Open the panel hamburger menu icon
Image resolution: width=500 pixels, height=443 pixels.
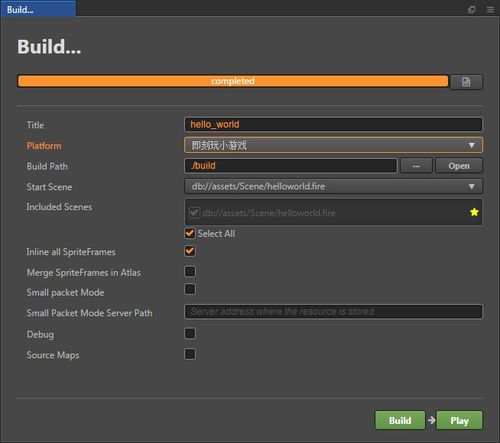tap(490, 10)
